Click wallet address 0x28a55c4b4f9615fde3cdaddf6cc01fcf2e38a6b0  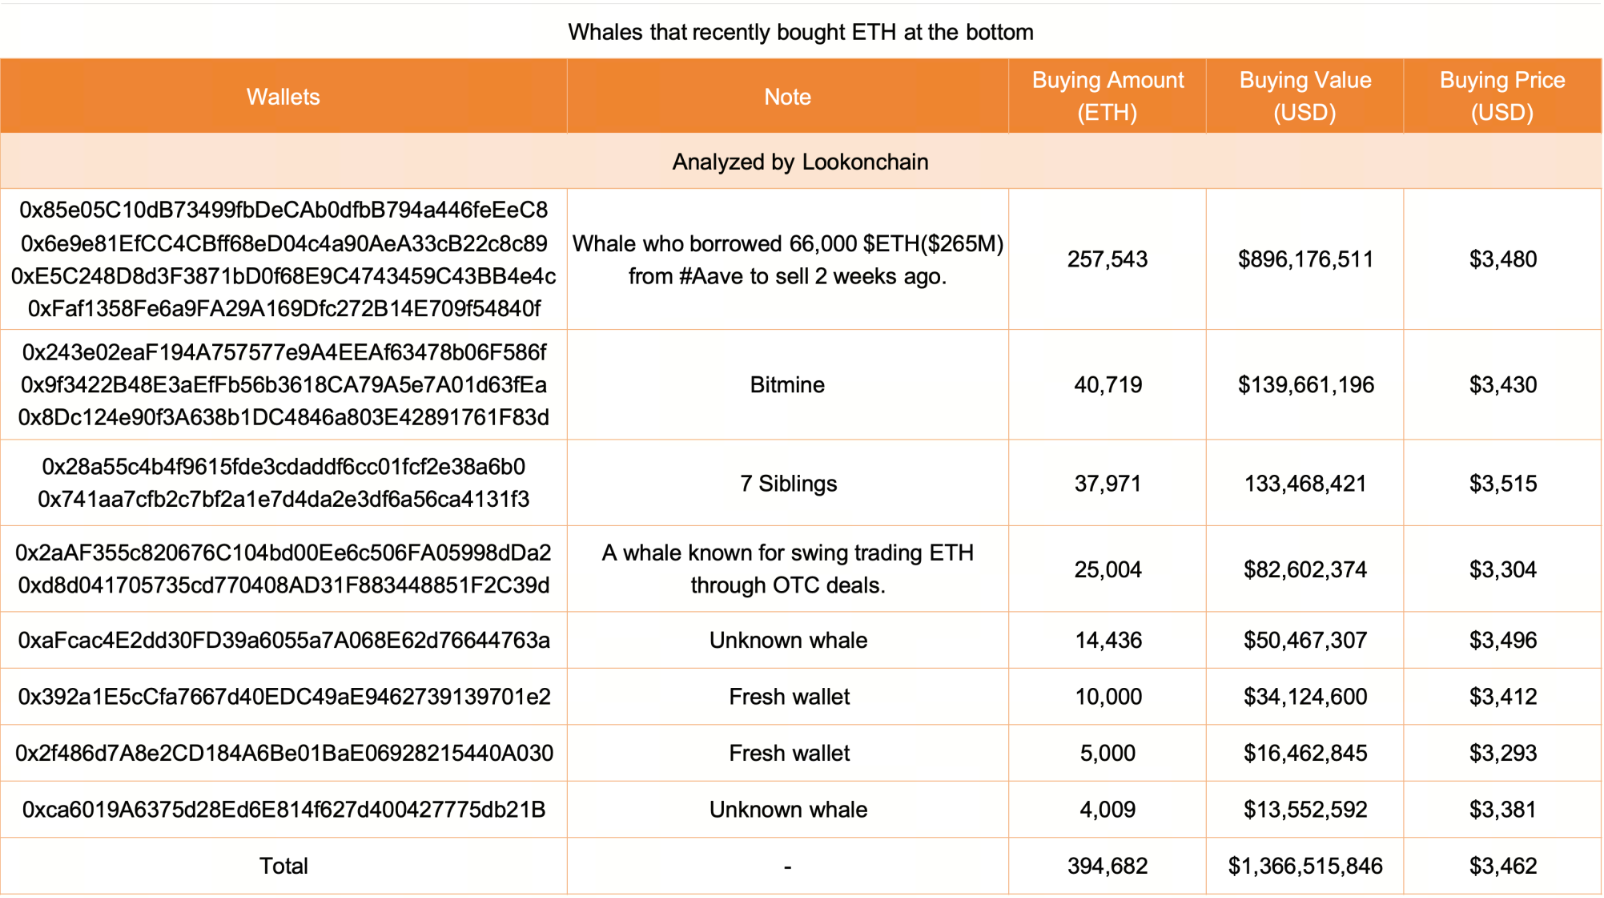click(284, 467)
